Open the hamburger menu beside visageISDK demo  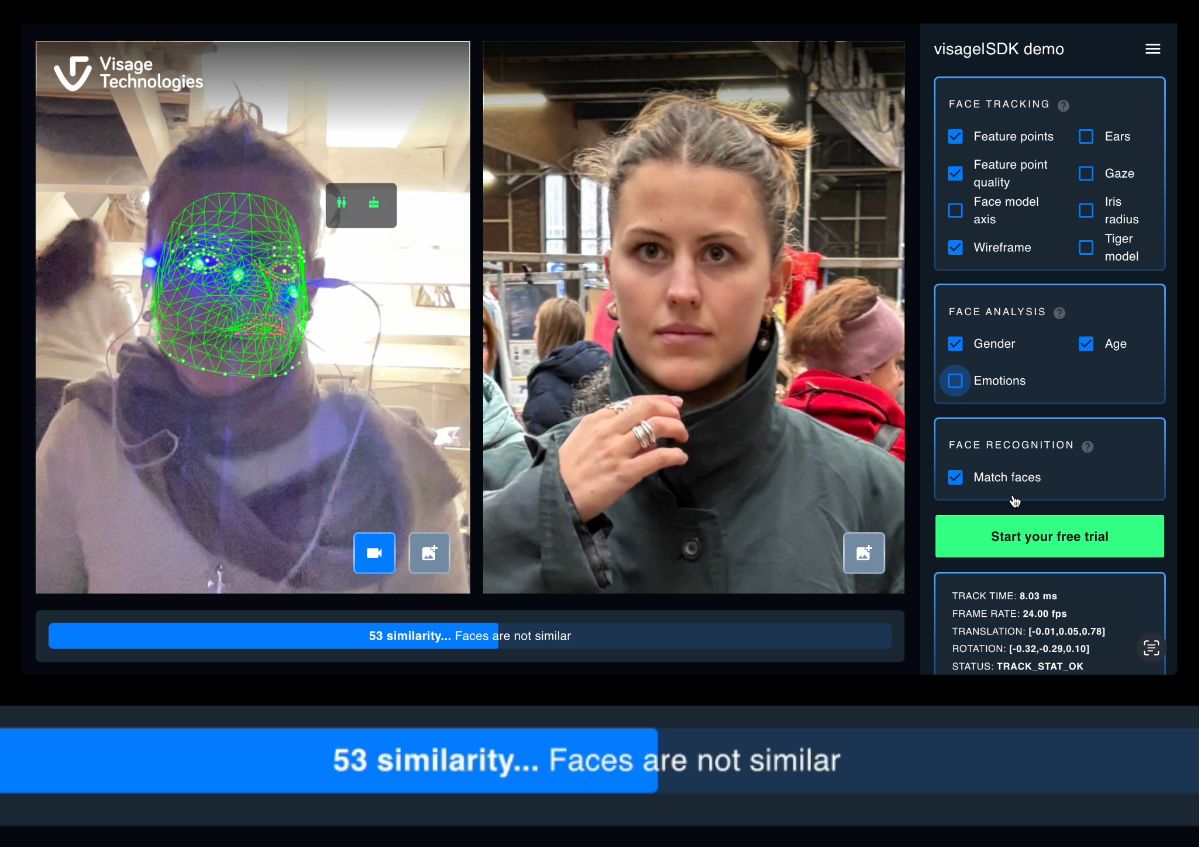click(1152, 49)
